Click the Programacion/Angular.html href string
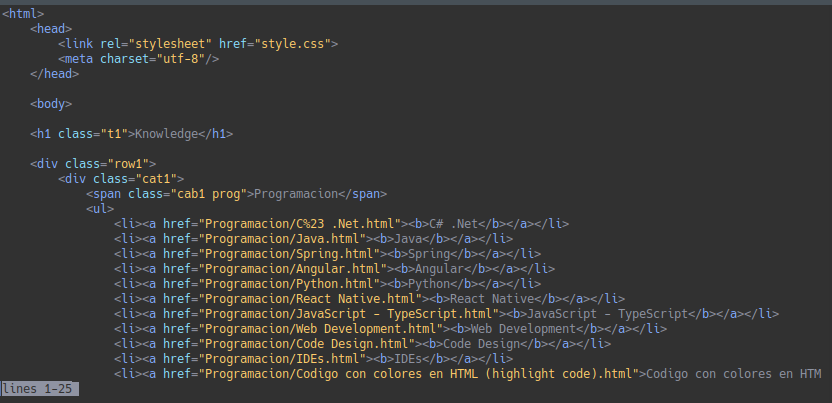Viewport: 832px width, 403px height. pyautogui.click(x=291, y=268)
